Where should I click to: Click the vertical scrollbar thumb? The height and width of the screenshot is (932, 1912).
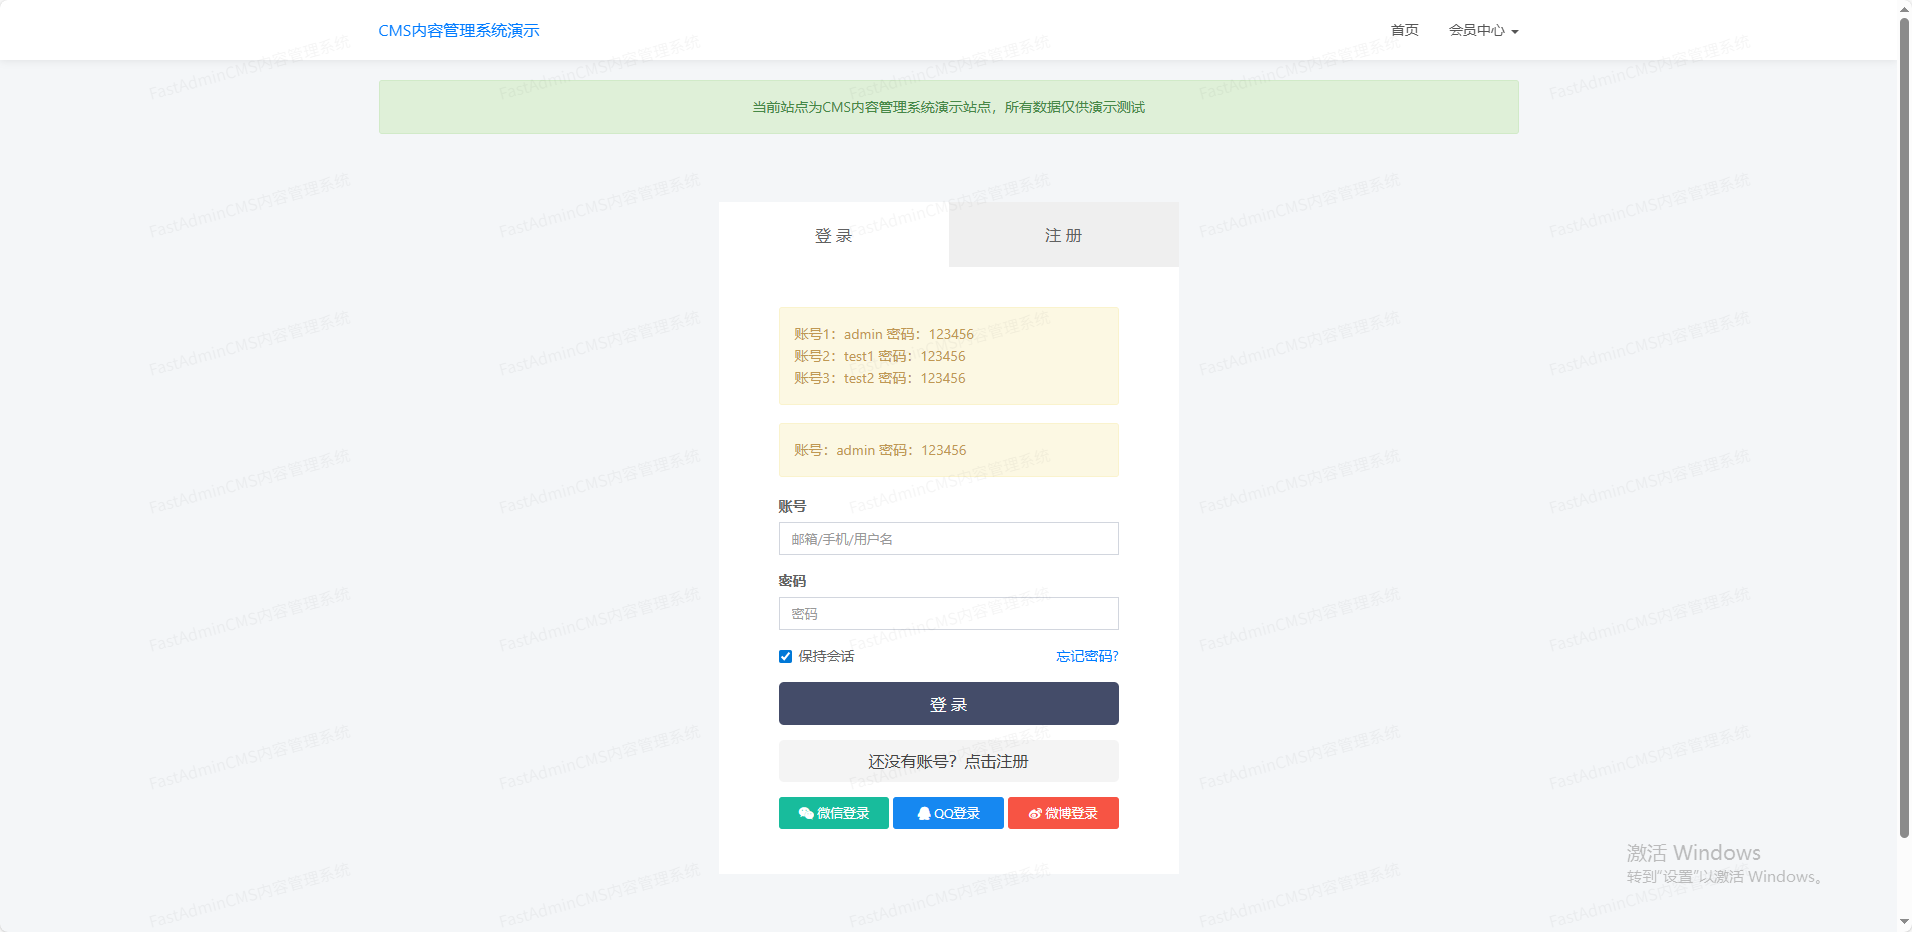[x=1904, y=420]
